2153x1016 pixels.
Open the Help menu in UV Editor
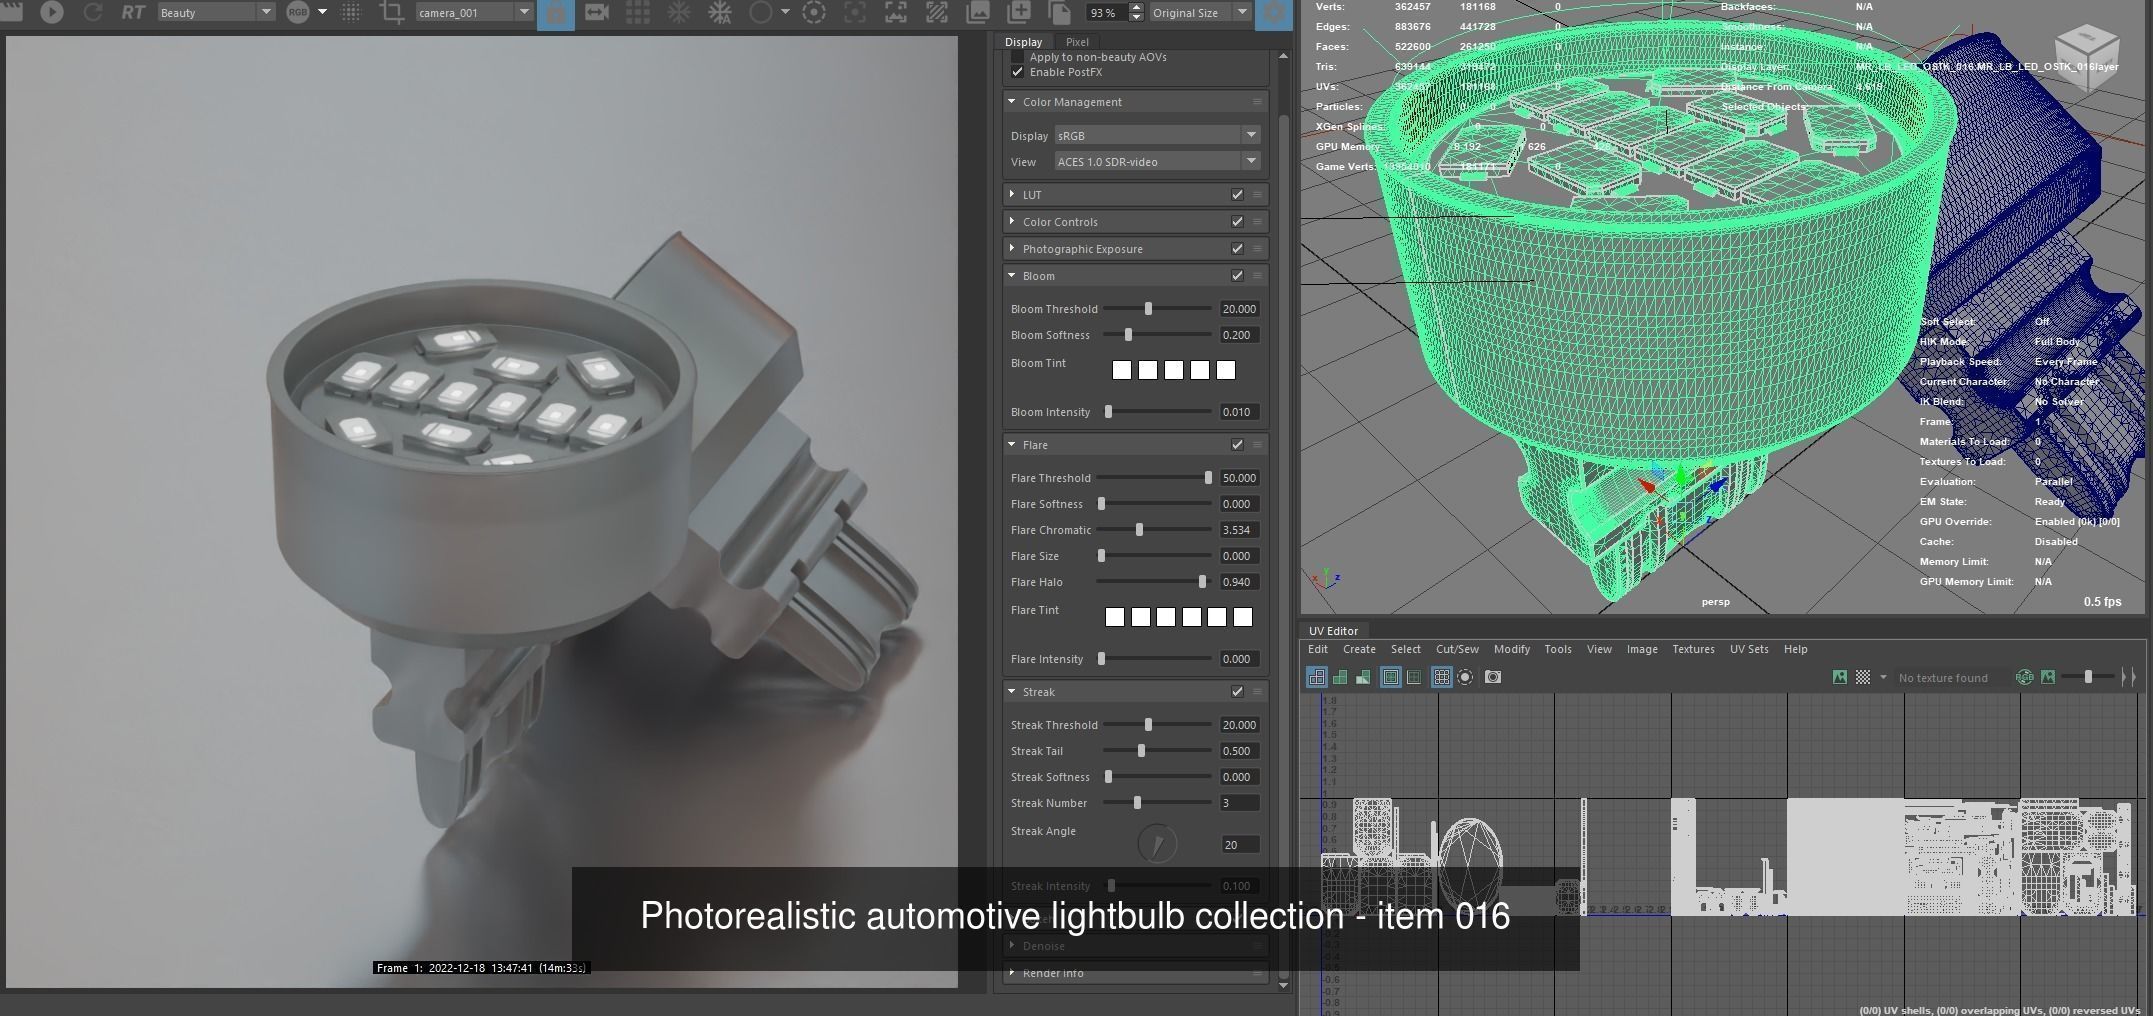pos(1795,649)
